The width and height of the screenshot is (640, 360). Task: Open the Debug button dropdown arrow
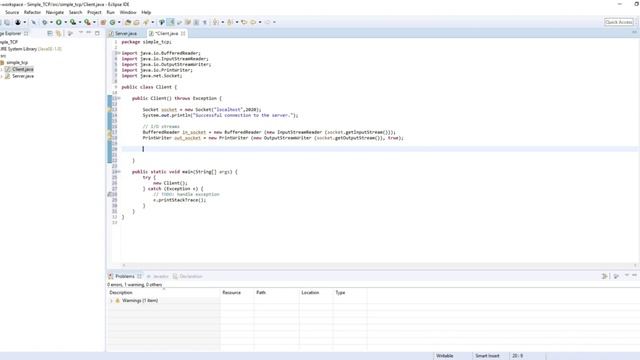pyautogui.click(x=51, y=22)
